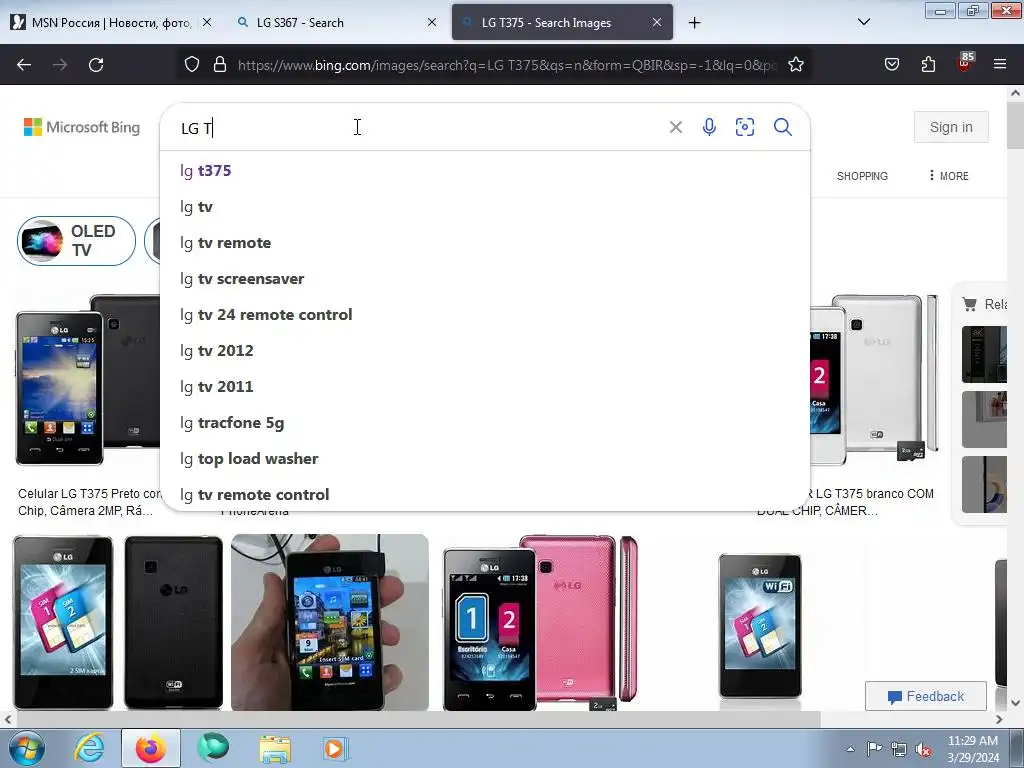The image size is (1024, 768).
Task: Choose suggestion 'lg tv 24 remote control'
Action: (x=485, y=315)
